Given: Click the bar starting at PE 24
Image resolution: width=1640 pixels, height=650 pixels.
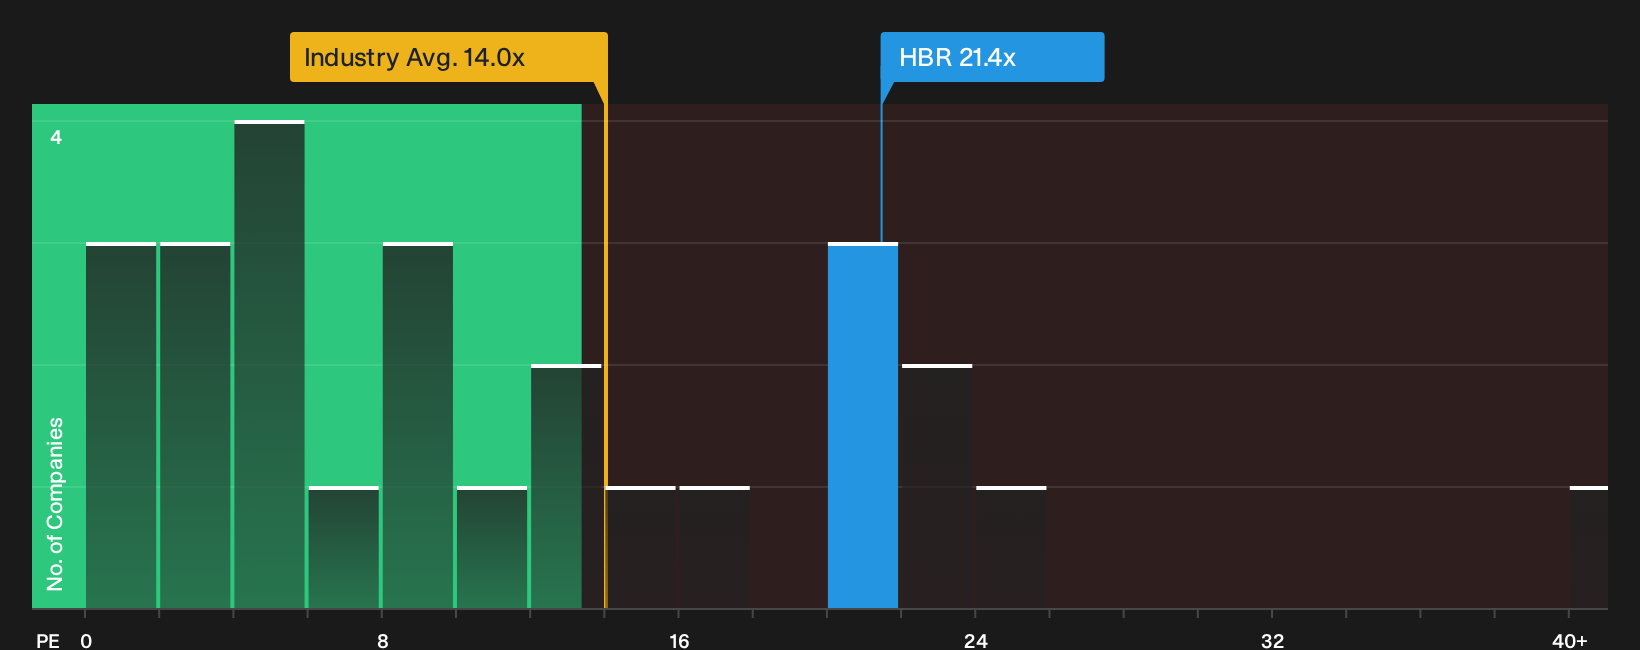Looking at the screenshot, I should [1011, 547].
